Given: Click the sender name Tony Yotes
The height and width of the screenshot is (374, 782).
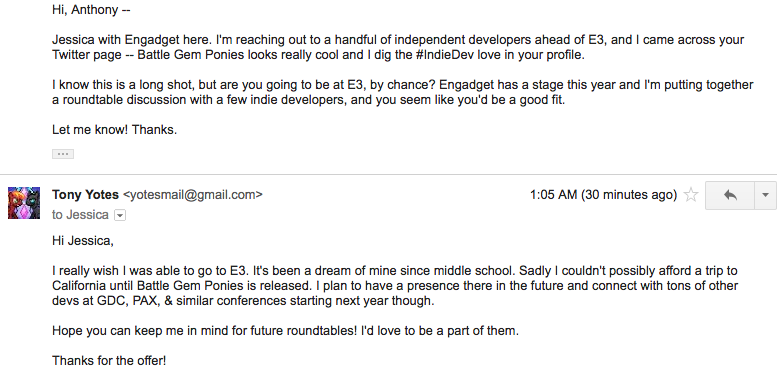Looking at the screenshot, I should tap(85, 194).
